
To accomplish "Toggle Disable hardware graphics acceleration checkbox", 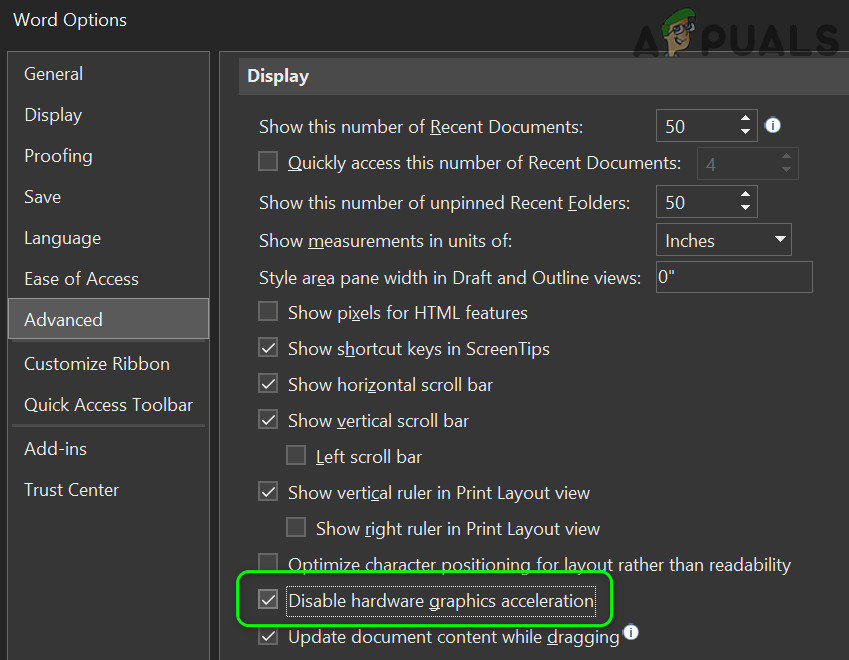I will 268,600.
